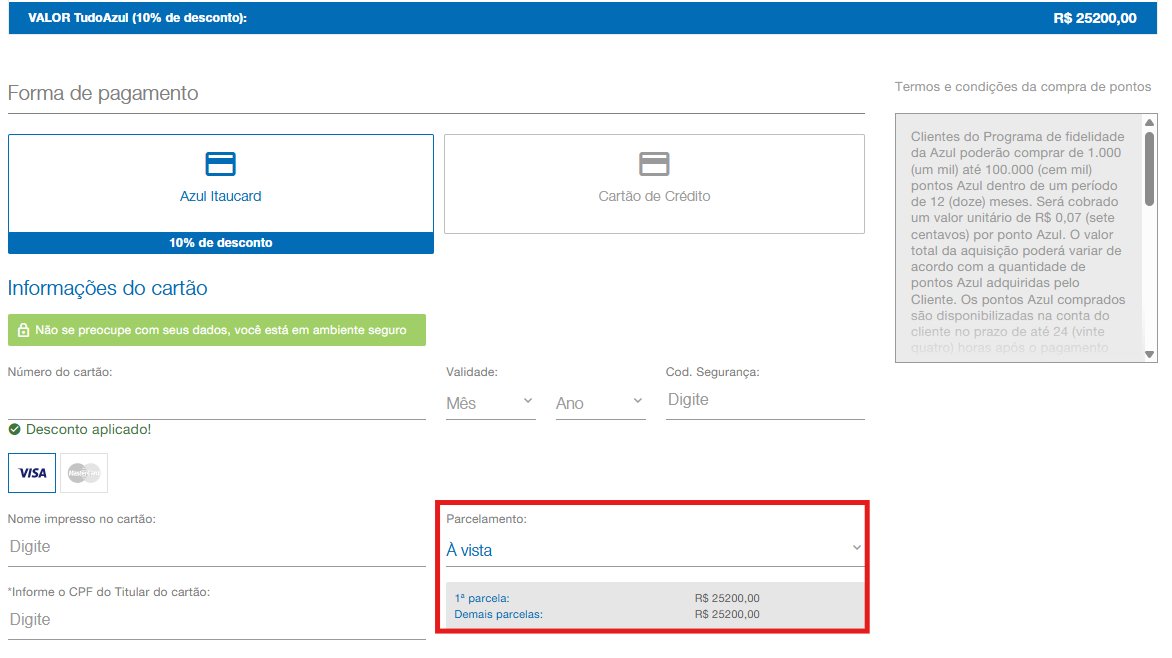
Task: Click the terms box scroll-down arrow
Action: pyautogui.click(x=1150, y=354)
